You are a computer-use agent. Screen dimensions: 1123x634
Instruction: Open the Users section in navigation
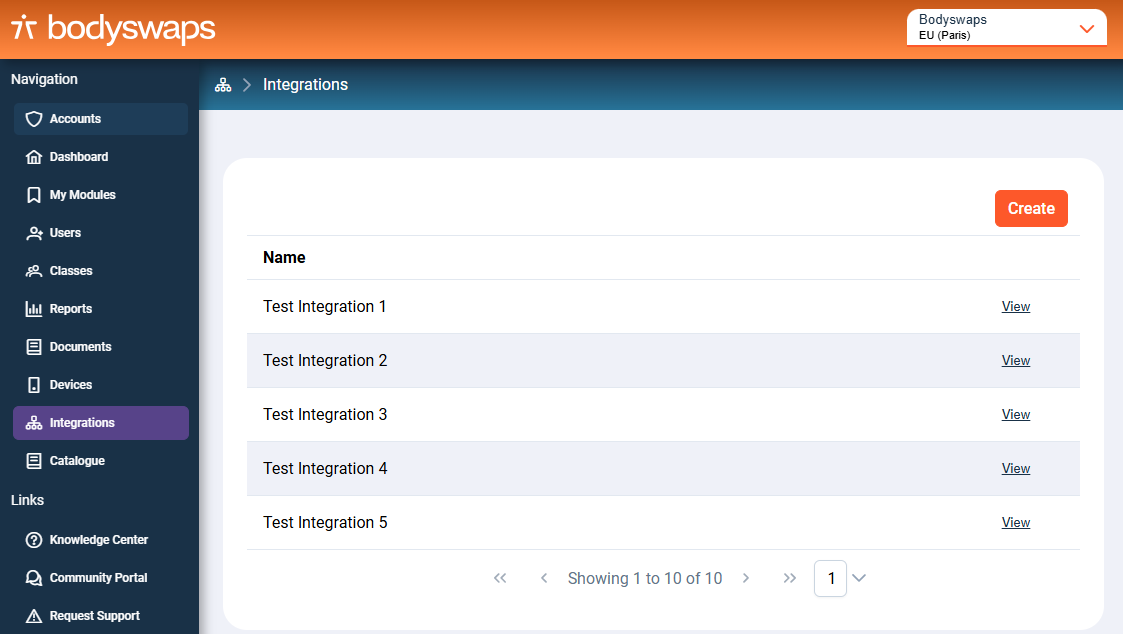[65, 233]
